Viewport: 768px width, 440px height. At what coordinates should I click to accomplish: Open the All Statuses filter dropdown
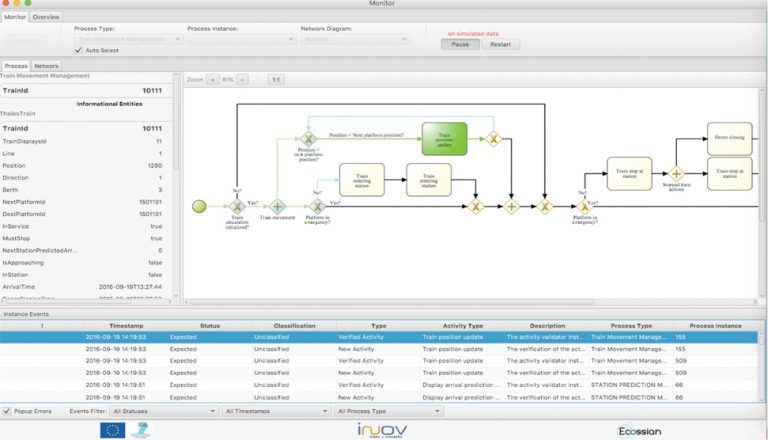click(x=163, y=410)
